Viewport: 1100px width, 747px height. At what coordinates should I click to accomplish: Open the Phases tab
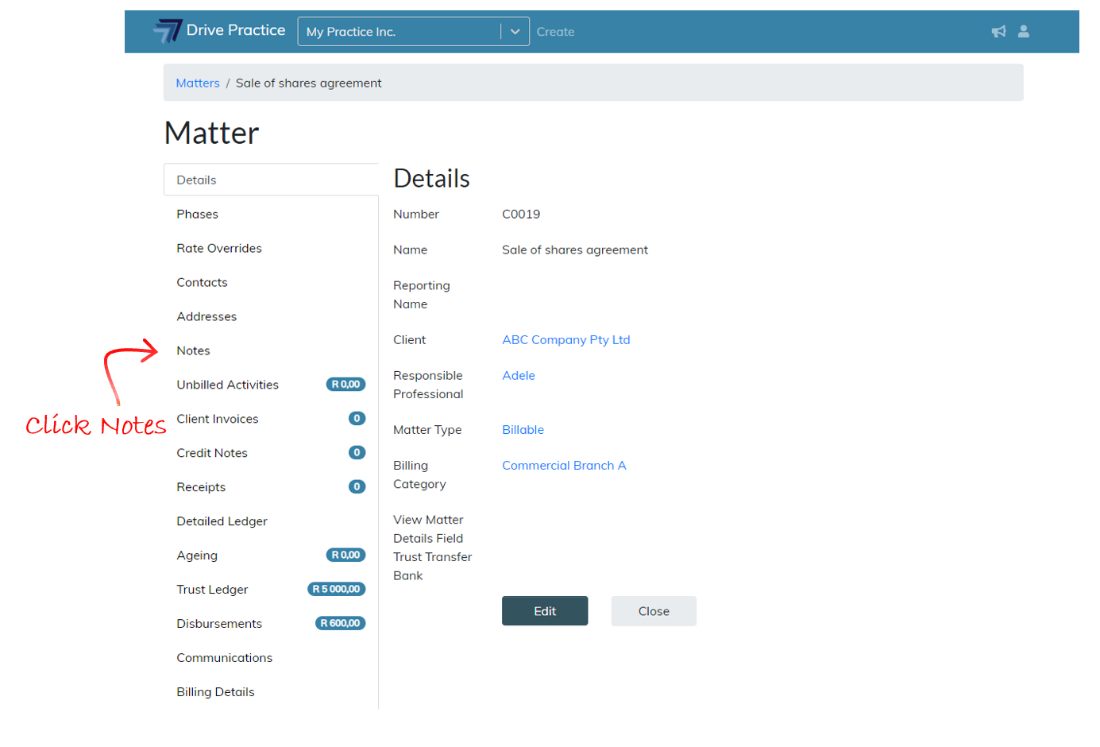197,214
